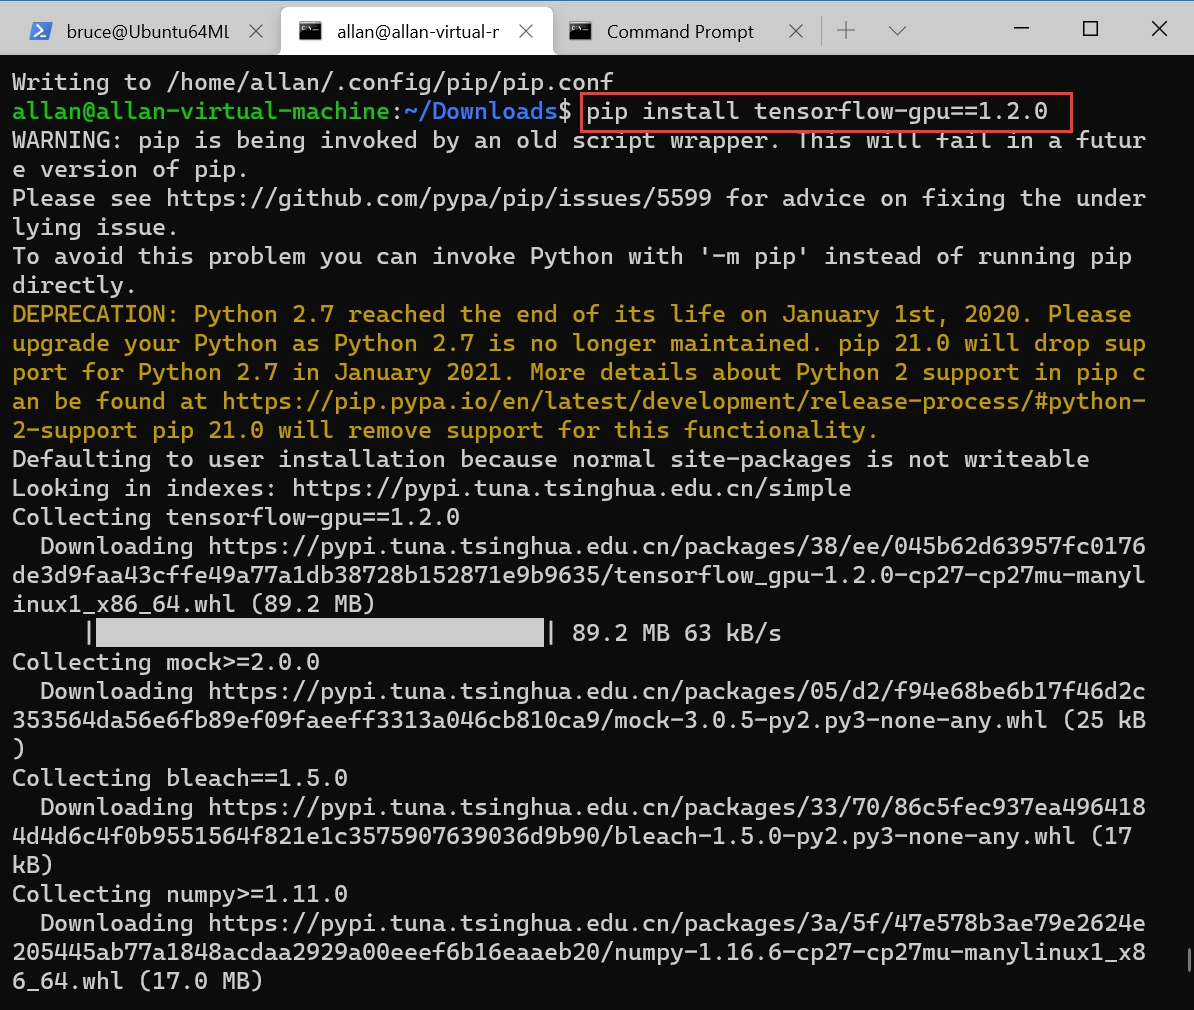Image resolution: width=1194 pixels, height=1010 pixels.
Task: Close the terminal window
Action: point(1159,29)
